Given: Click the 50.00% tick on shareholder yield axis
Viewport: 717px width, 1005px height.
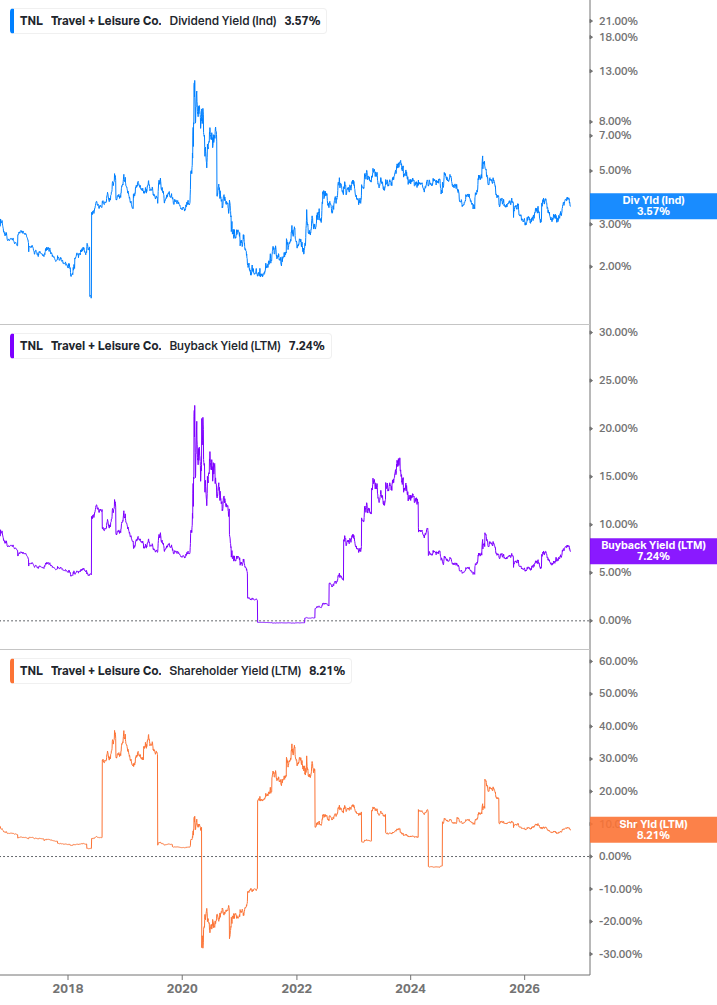Looking at the screenshot, I should pyautogui.click(x=618, y=694).
